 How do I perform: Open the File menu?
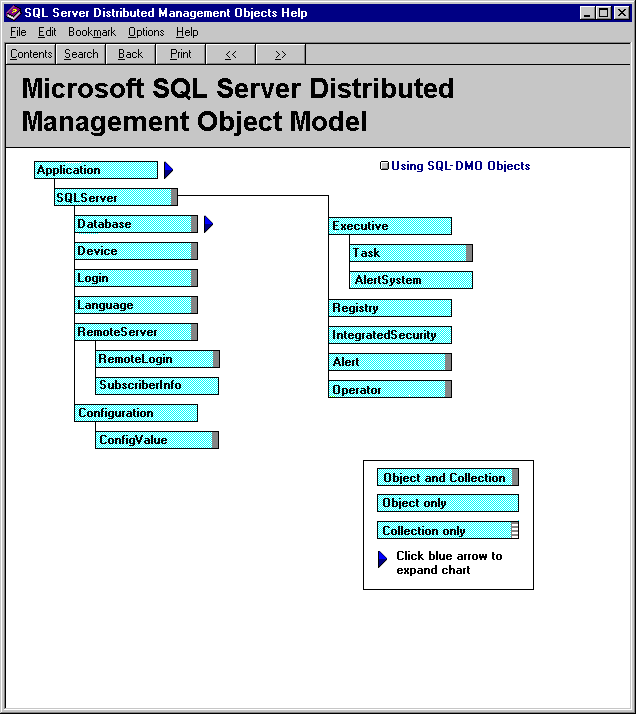18,32
